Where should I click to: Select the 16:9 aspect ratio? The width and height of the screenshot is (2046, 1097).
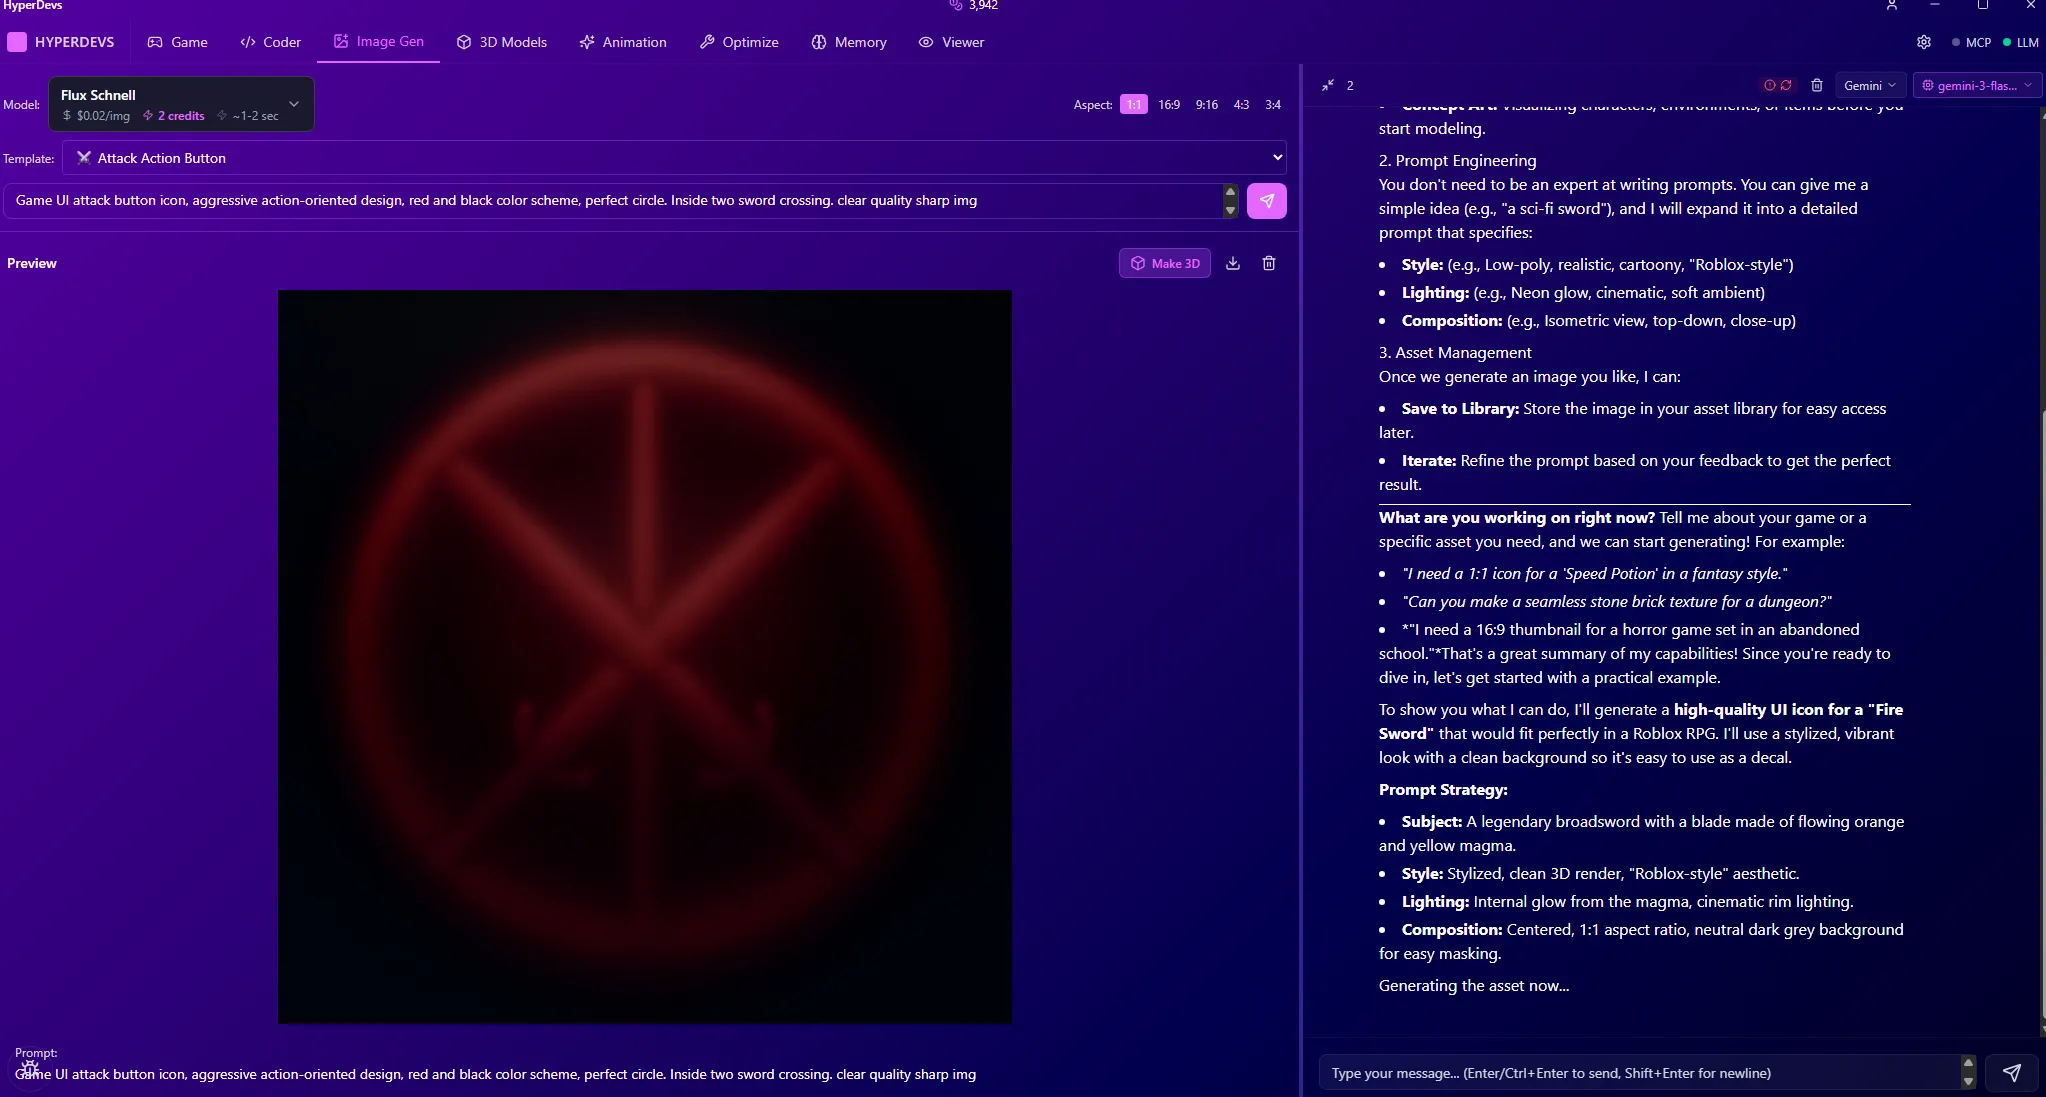(x=1168, y=104)
